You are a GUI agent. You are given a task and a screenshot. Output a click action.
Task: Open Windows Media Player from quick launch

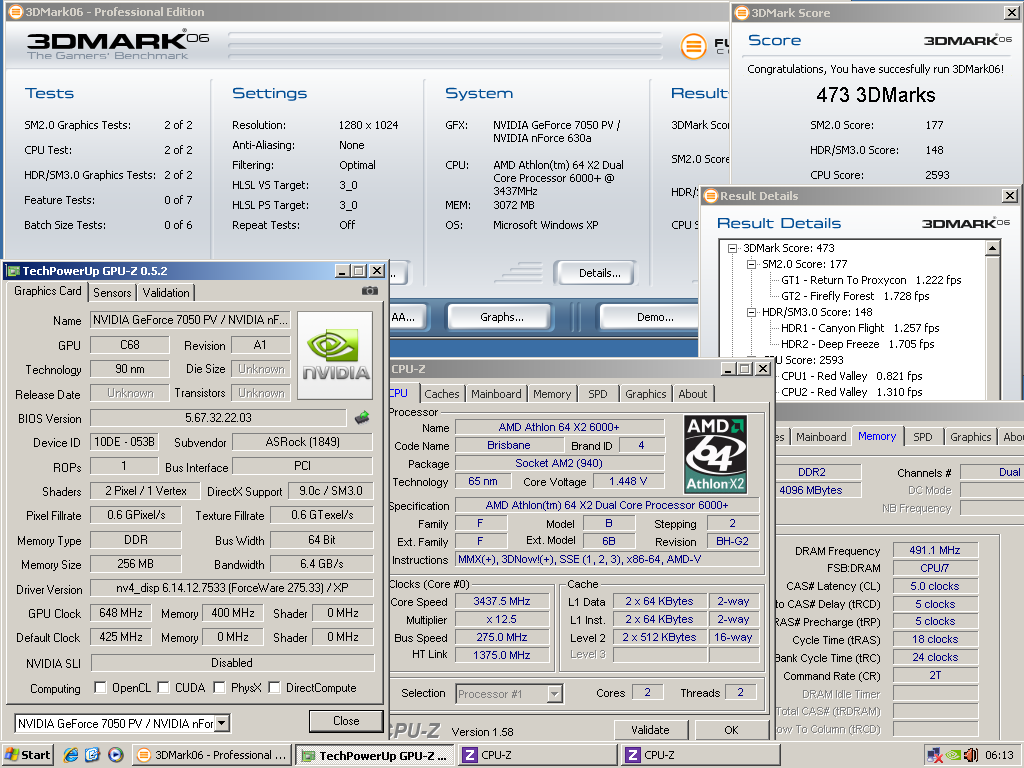pyautogui.click(x=116, y=755)
